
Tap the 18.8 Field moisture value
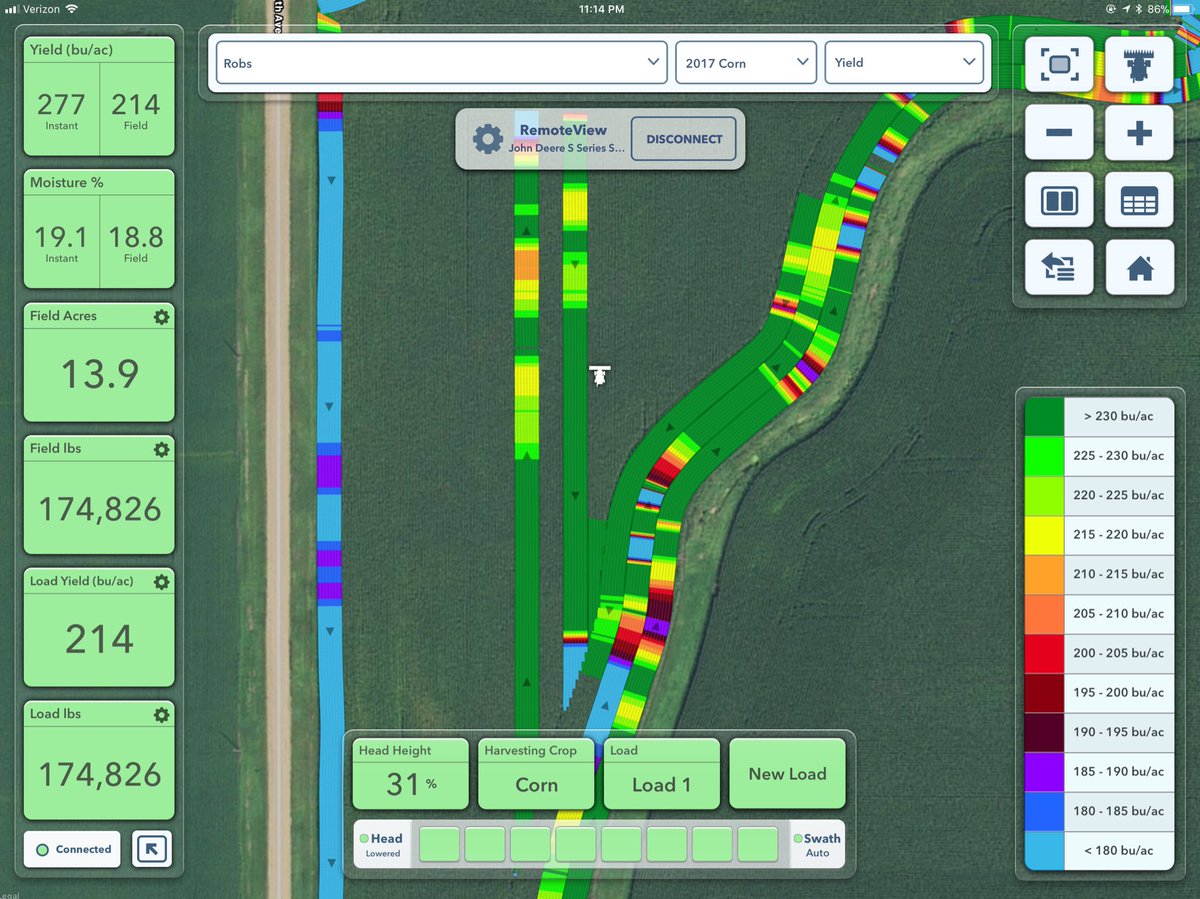point(136,236)
